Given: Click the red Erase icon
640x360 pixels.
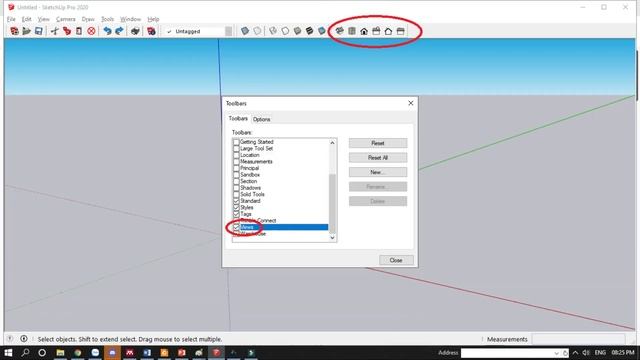Looking at the screenshot, I should pos(91,31).
